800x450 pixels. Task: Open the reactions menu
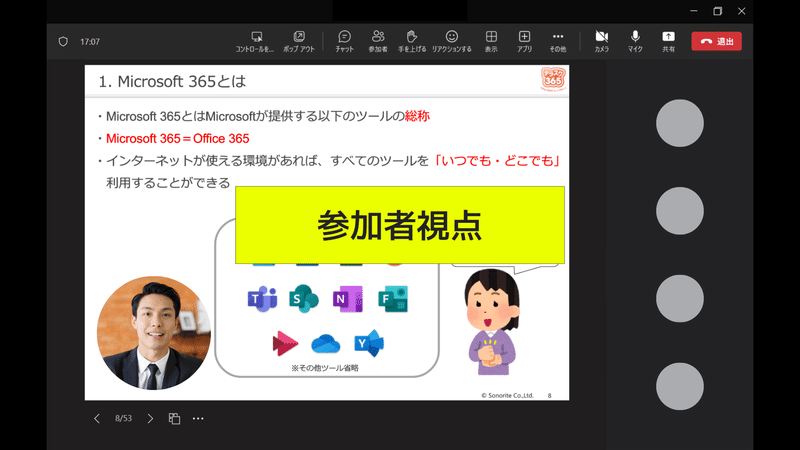(x=452, y=42)
